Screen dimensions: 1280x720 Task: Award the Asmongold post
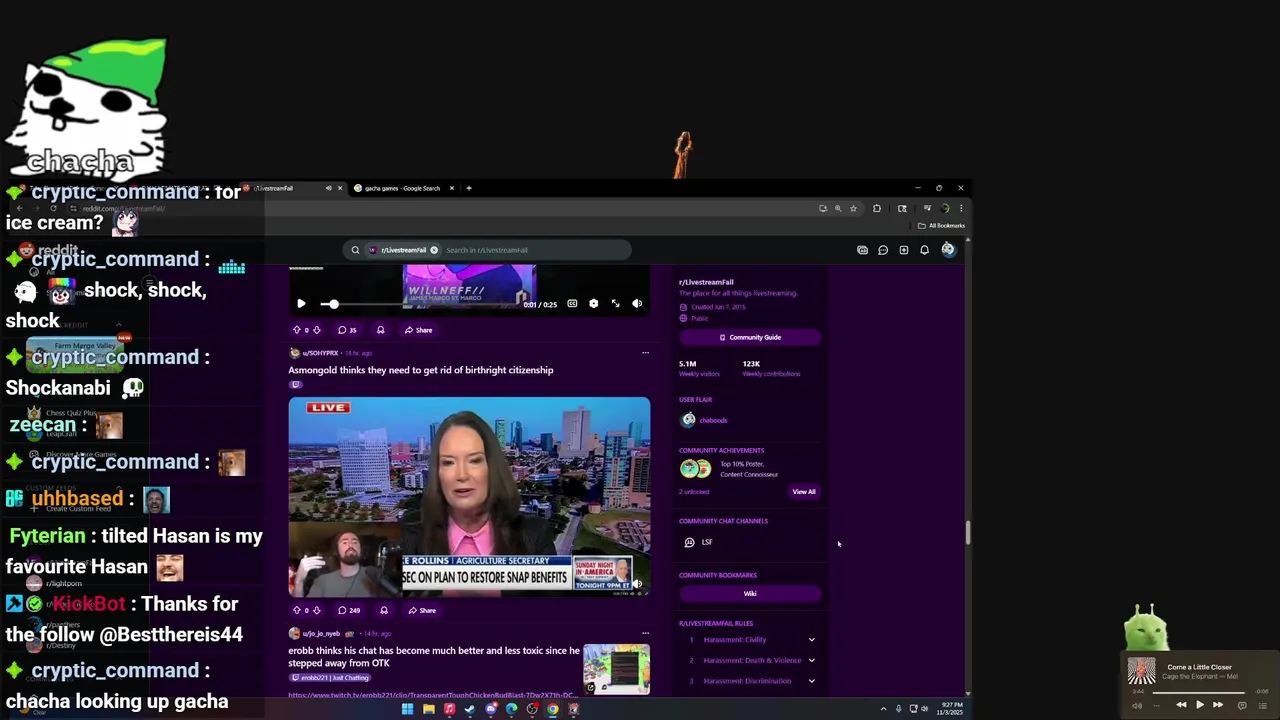pyautogui.click(x=384, y=610)
